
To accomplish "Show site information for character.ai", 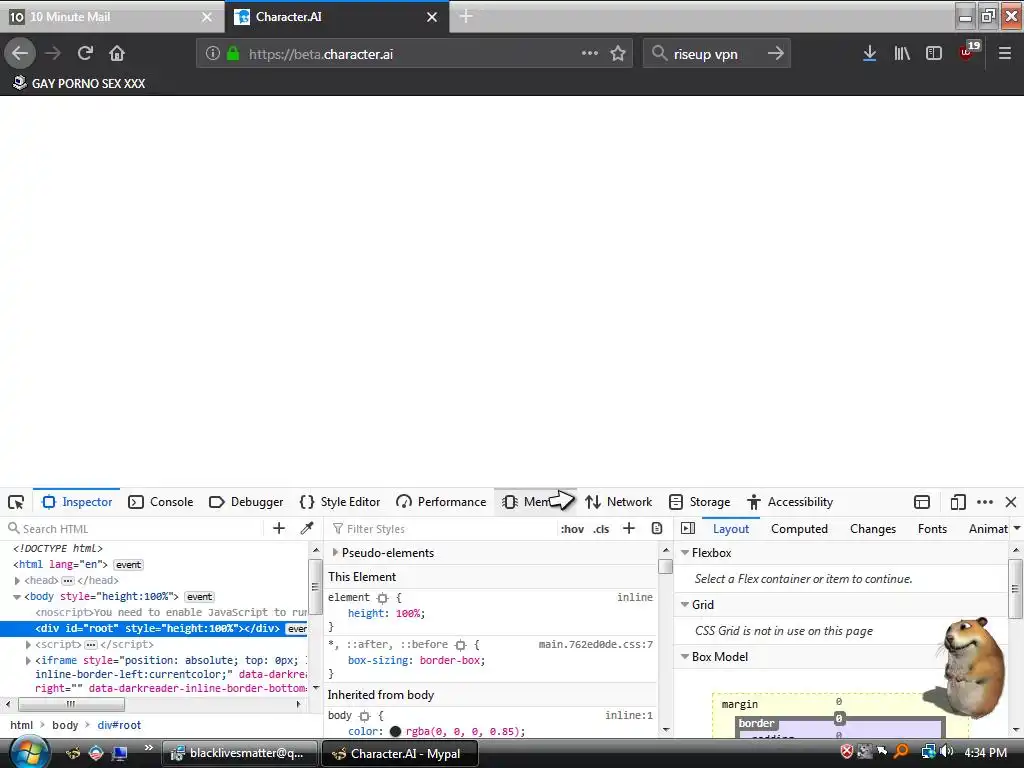I will pos(213,54).
